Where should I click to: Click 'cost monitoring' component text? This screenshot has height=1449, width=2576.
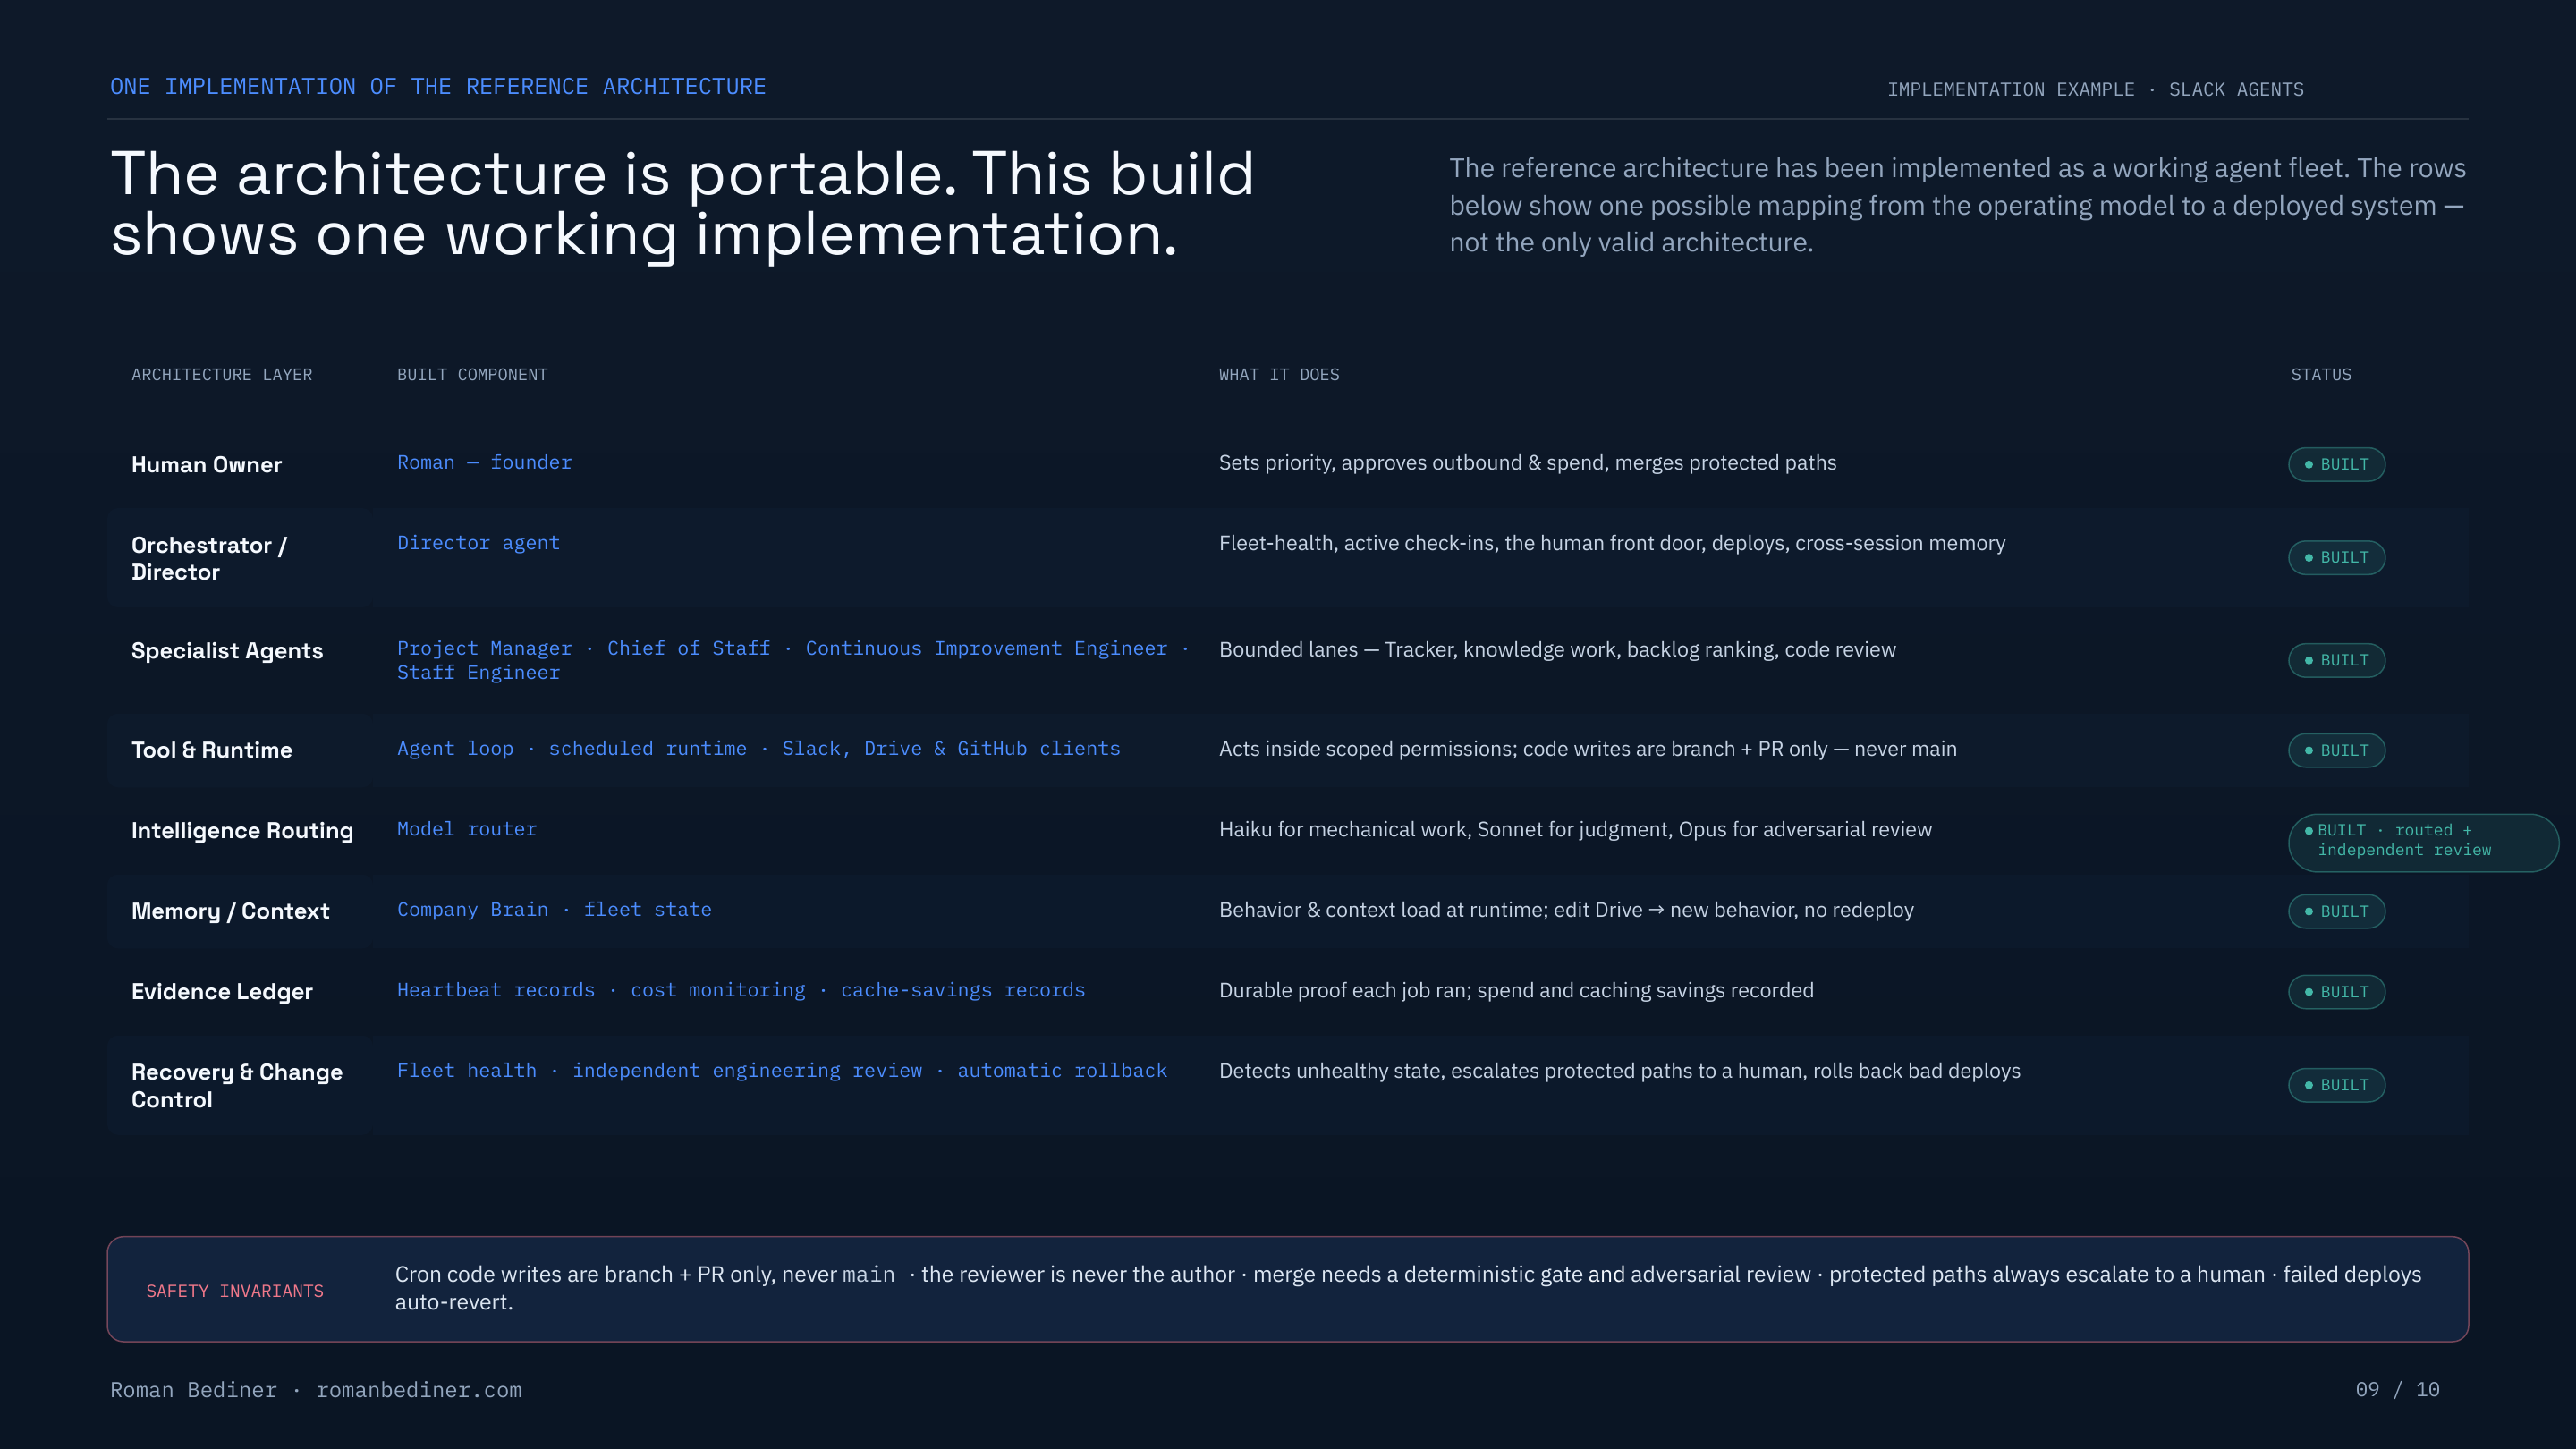(717, 990)
